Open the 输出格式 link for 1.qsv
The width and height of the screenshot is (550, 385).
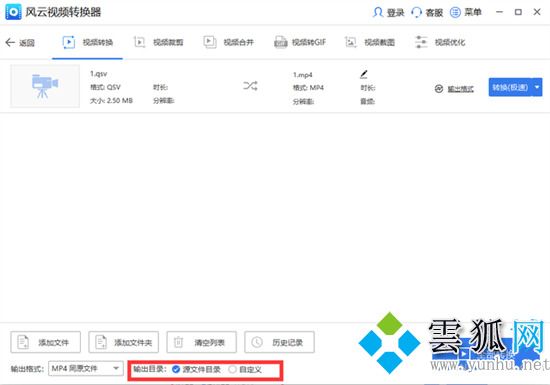point(461,89)
